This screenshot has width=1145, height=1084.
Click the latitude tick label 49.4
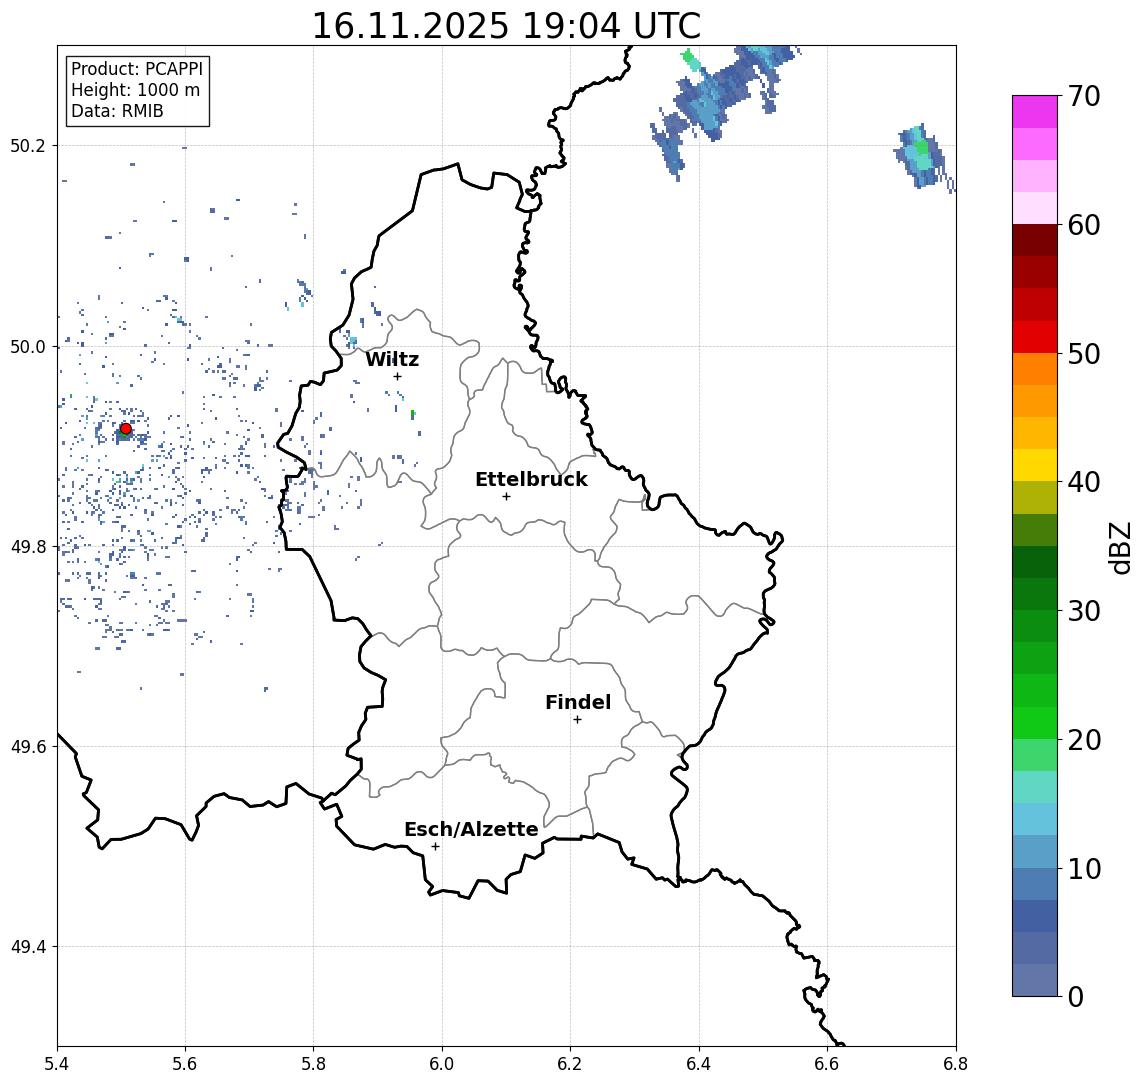tap(28, 947)
